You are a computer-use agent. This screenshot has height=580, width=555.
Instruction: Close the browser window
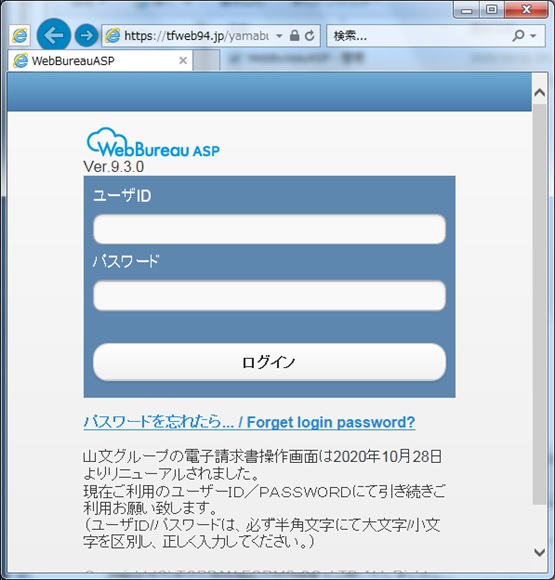(526, 10)
